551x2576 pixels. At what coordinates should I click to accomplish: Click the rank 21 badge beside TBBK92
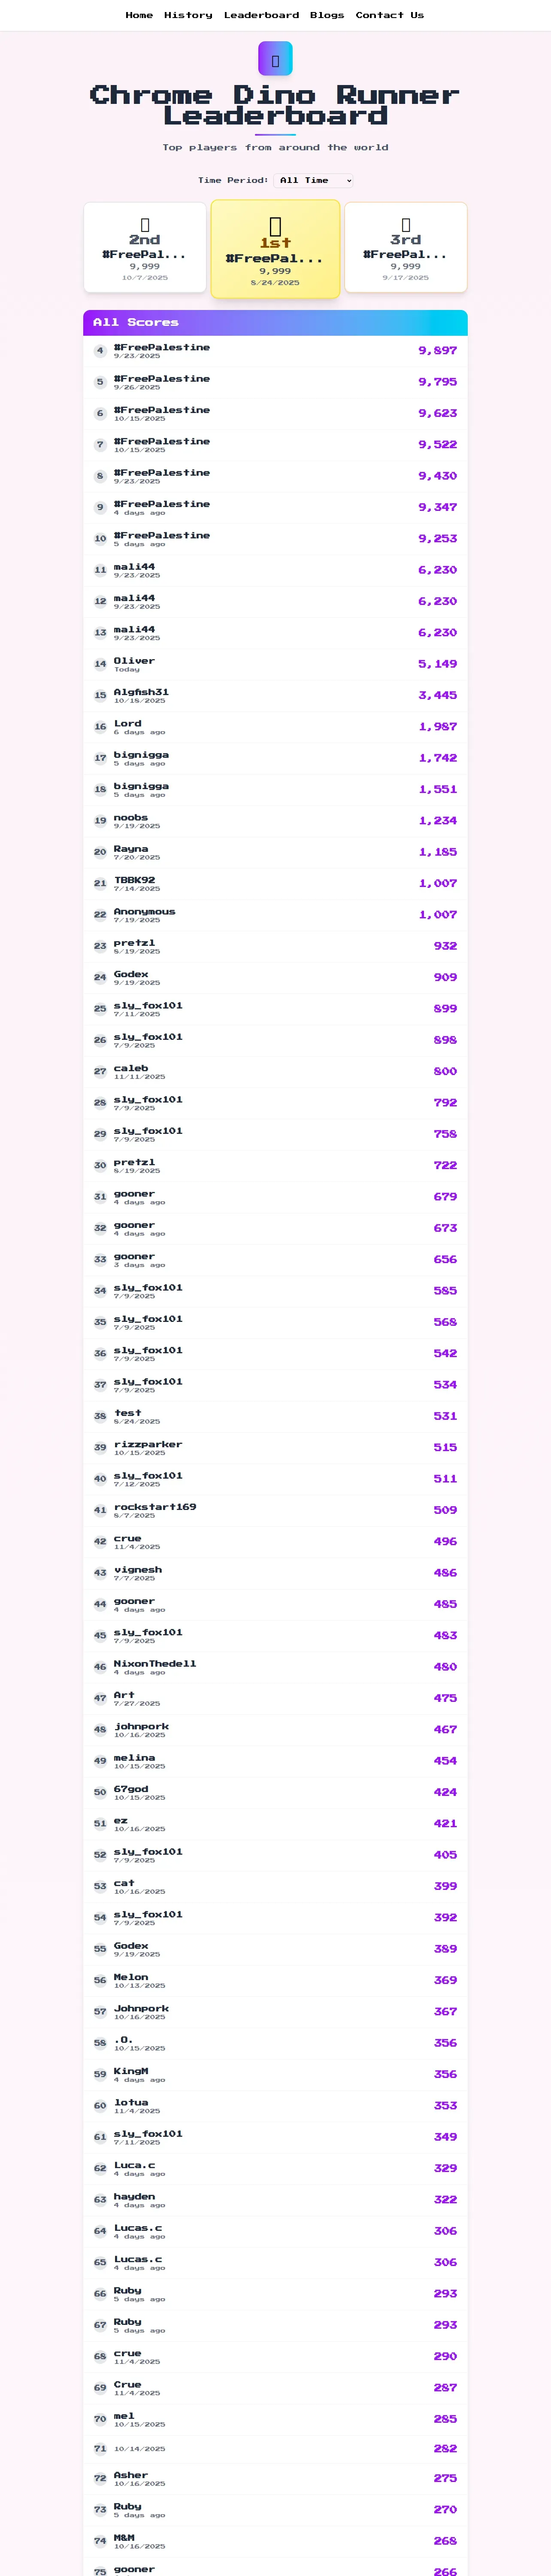pos(100,884)
